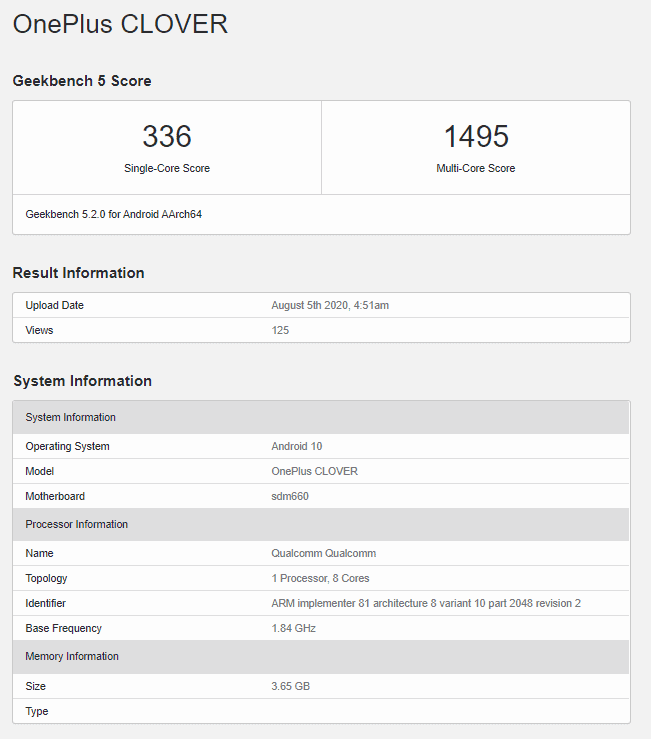The width and height of the screenshot is (651, 739).
Task: Click the Name row label
Action: coord(39,553)
